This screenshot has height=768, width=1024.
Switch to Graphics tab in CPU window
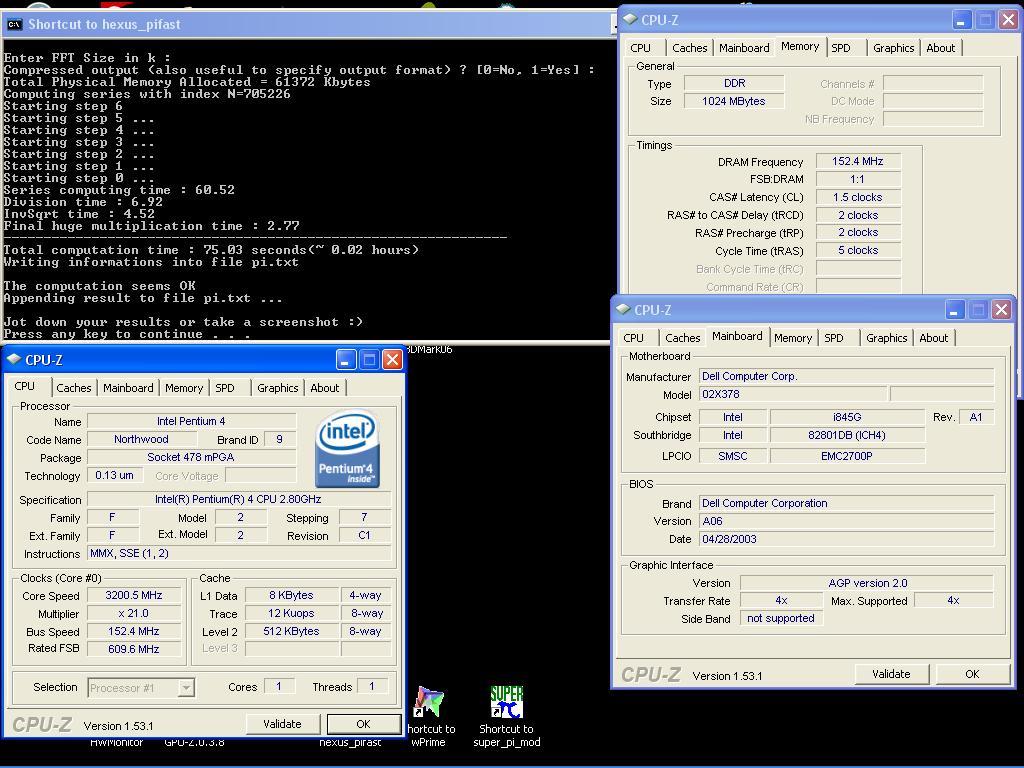click(x=278, y=388)
